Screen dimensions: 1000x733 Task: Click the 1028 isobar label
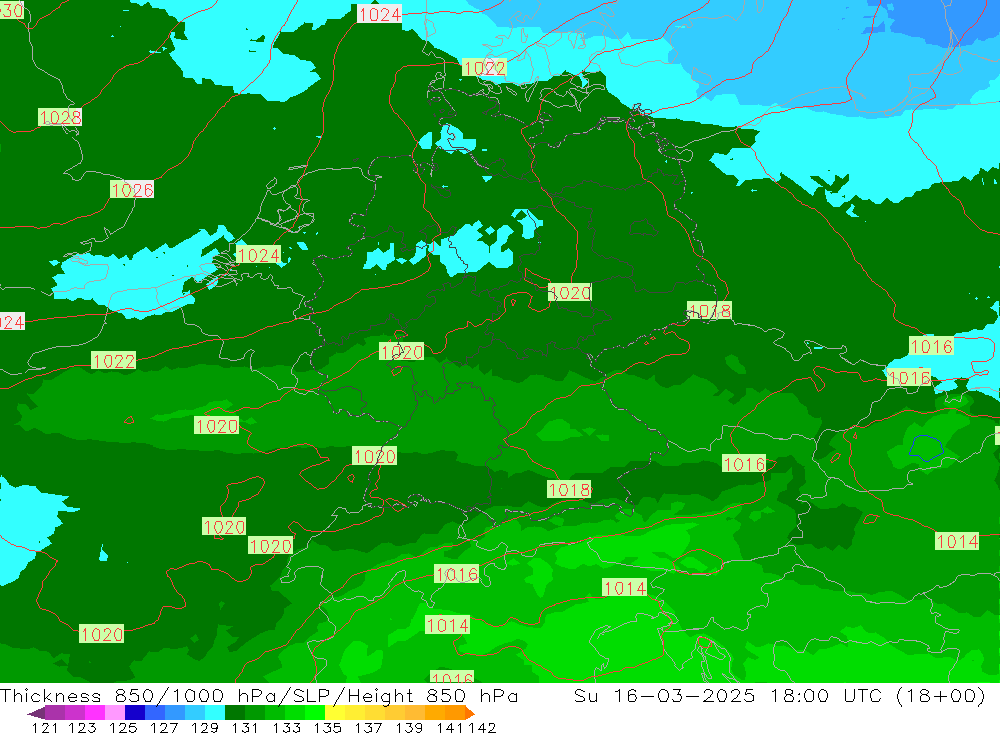point(60,117)
